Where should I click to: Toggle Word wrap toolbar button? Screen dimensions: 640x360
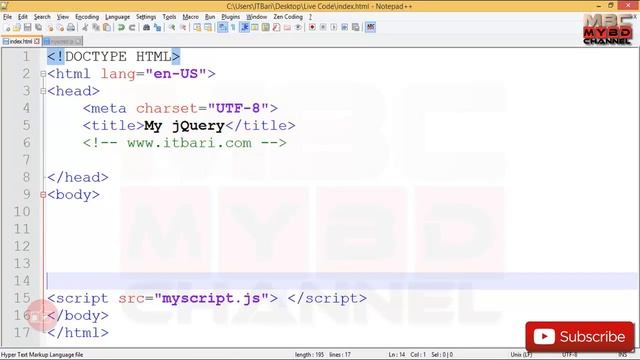click(222, 27)
